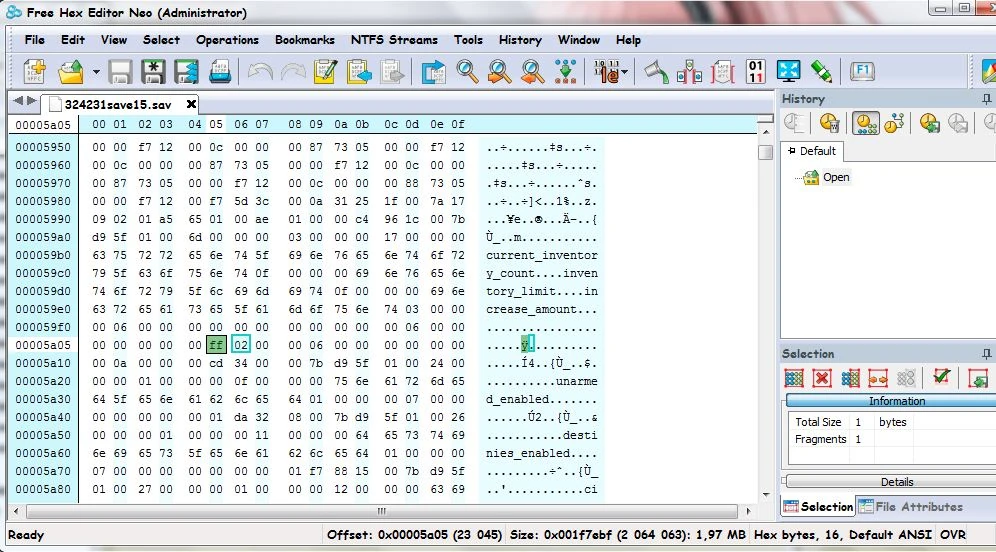Pin the Selection panel
This screenshot has width=996, height=552.
pos(986,354)
